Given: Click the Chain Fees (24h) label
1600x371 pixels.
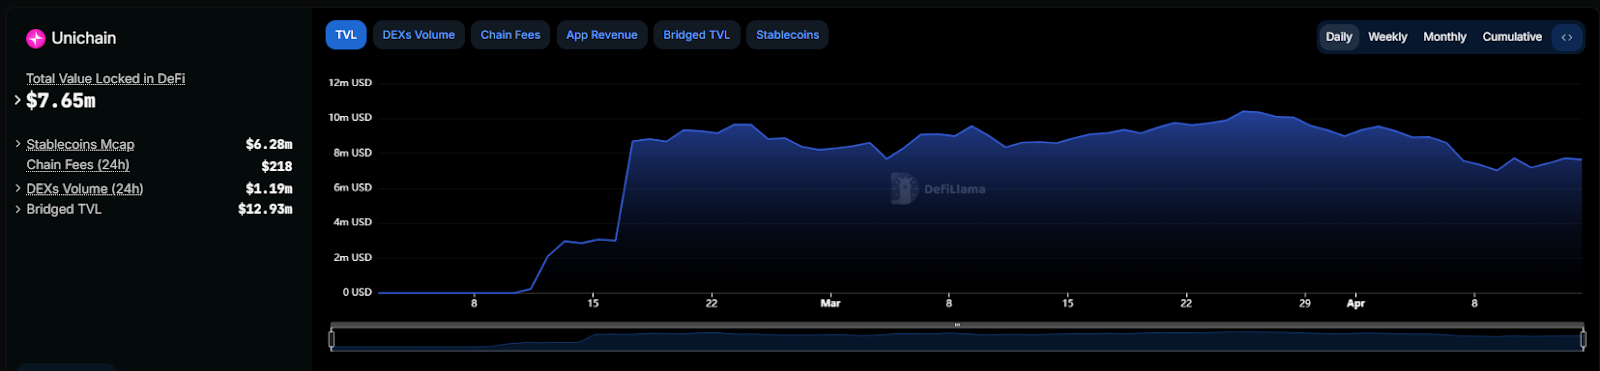Looking at the screenshot, I should [x=78, y=165].
